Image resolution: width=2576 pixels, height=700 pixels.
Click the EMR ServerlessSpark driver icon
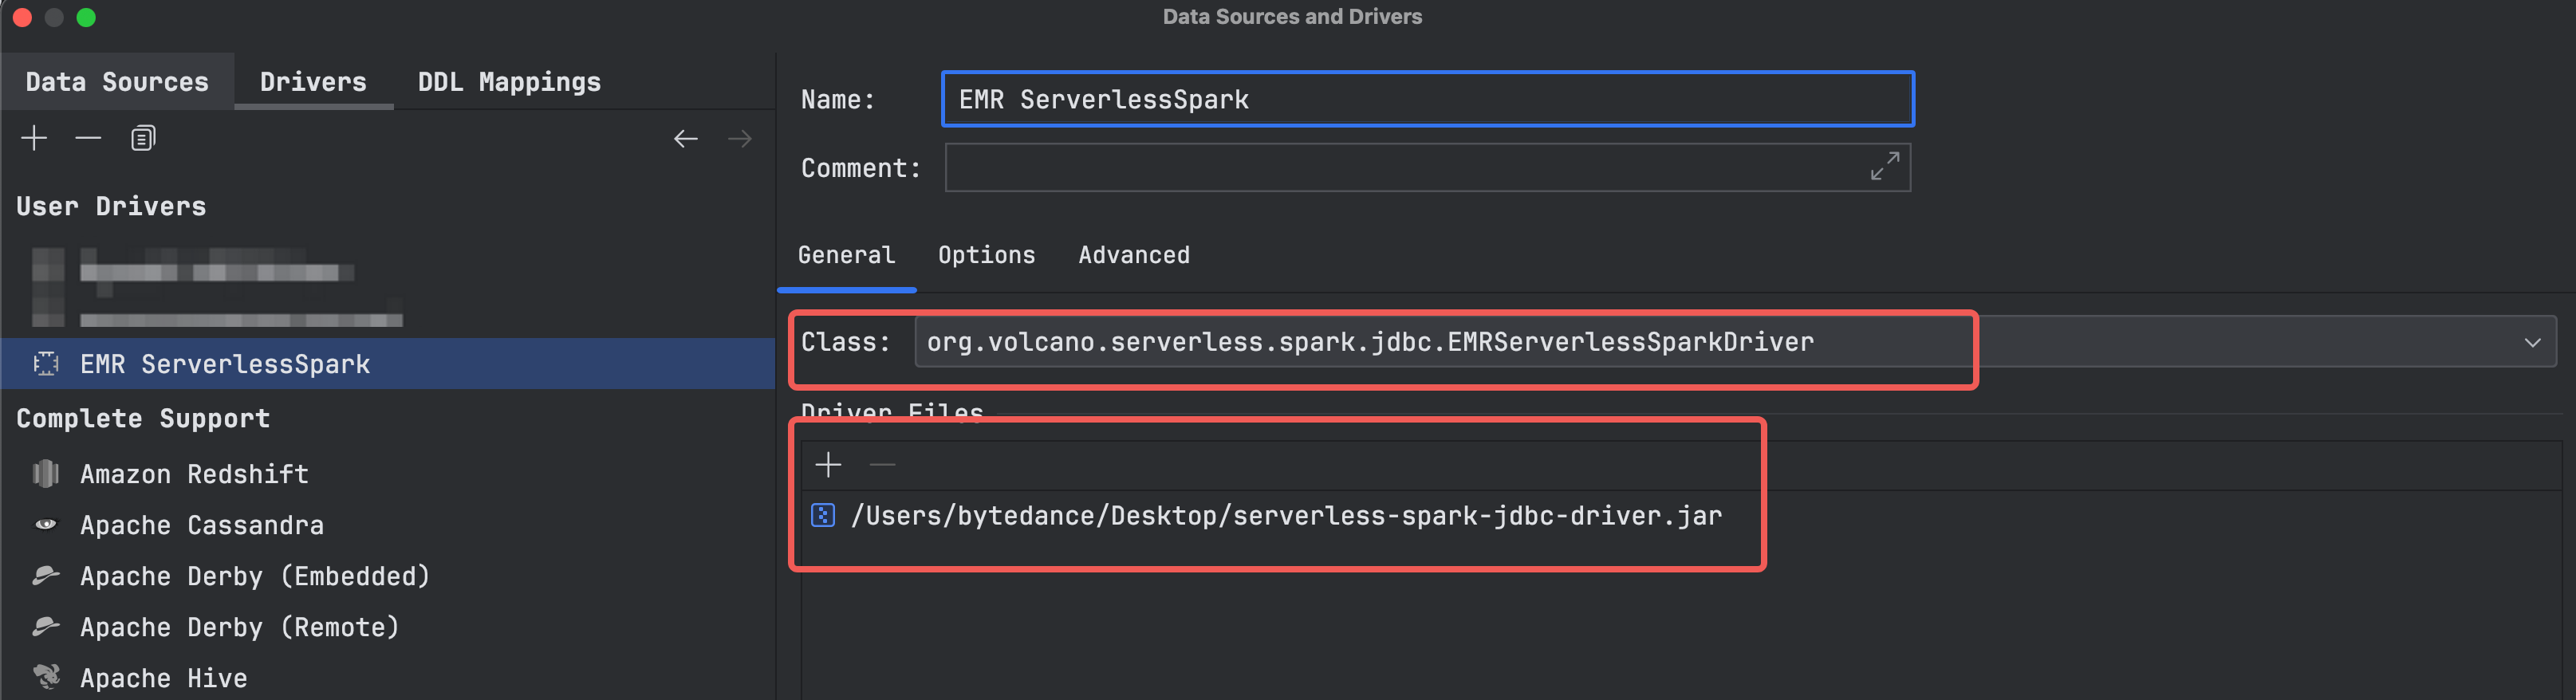pos(46,364)
